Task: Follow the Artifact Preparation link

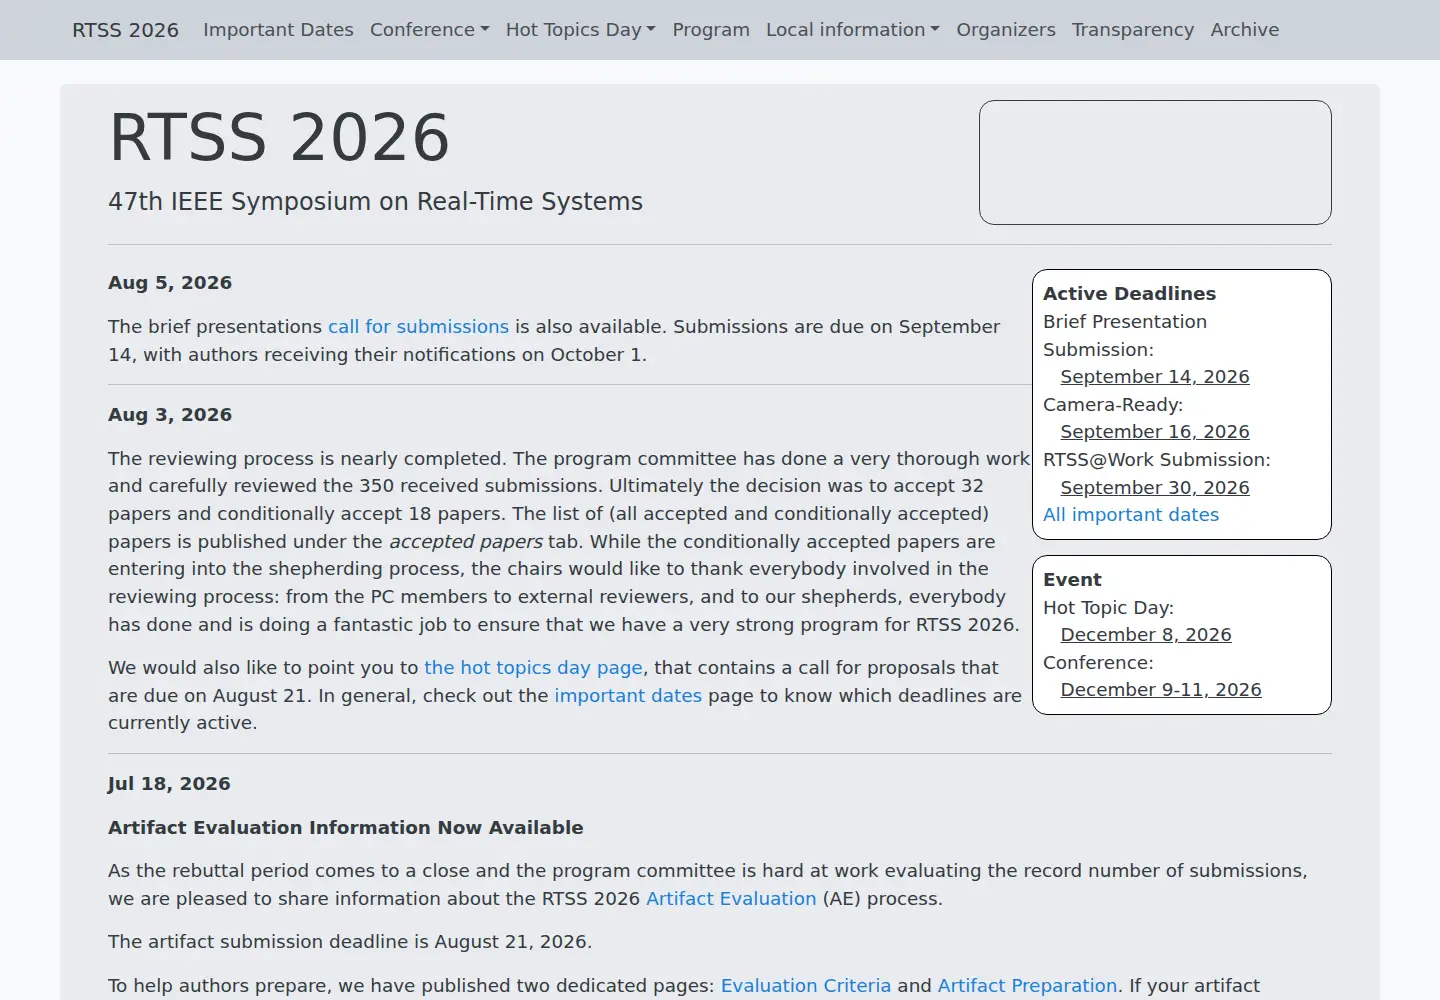Action: coord(1027,986)
